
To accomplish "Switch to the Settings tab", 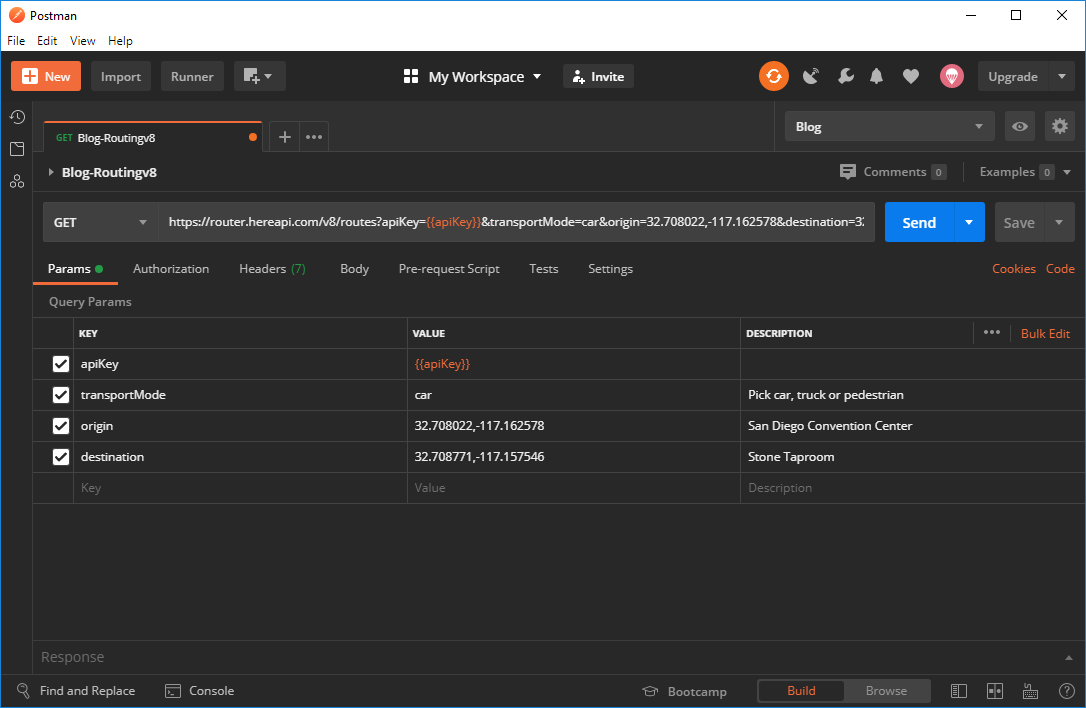I will click(610, 269).
